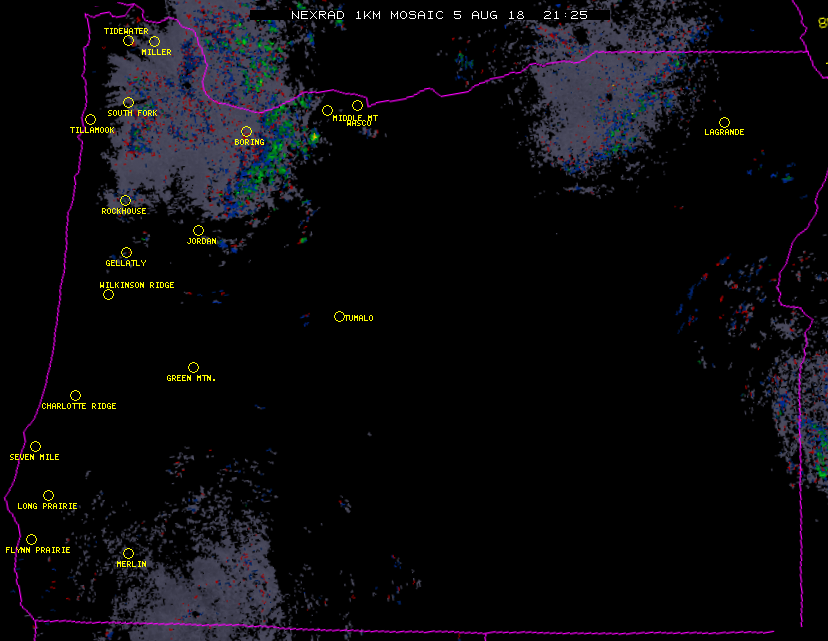Click the NEXRAD 1KM MOSAIC title text
Viewport: 828px width, 641px height.
pos(429,15)
